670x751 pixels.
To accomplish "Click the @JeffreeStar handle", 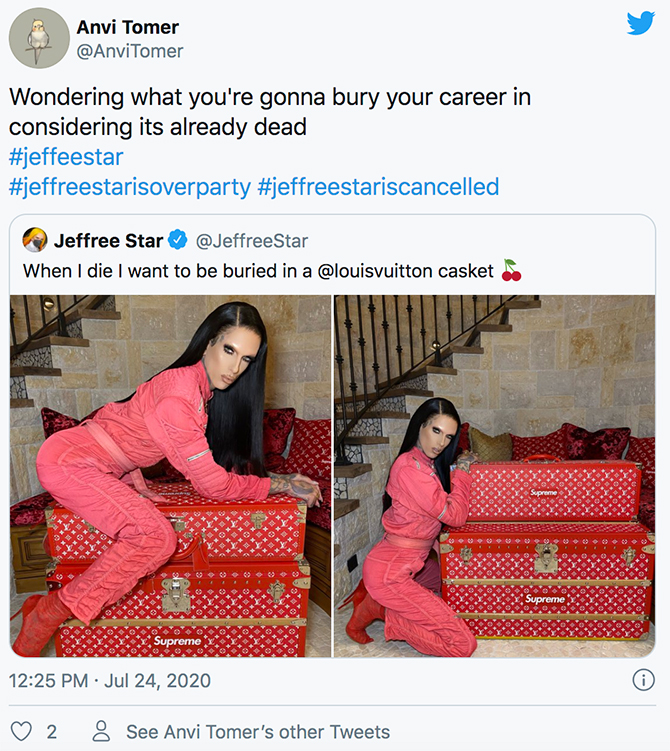I will click(x=252, y=241).
